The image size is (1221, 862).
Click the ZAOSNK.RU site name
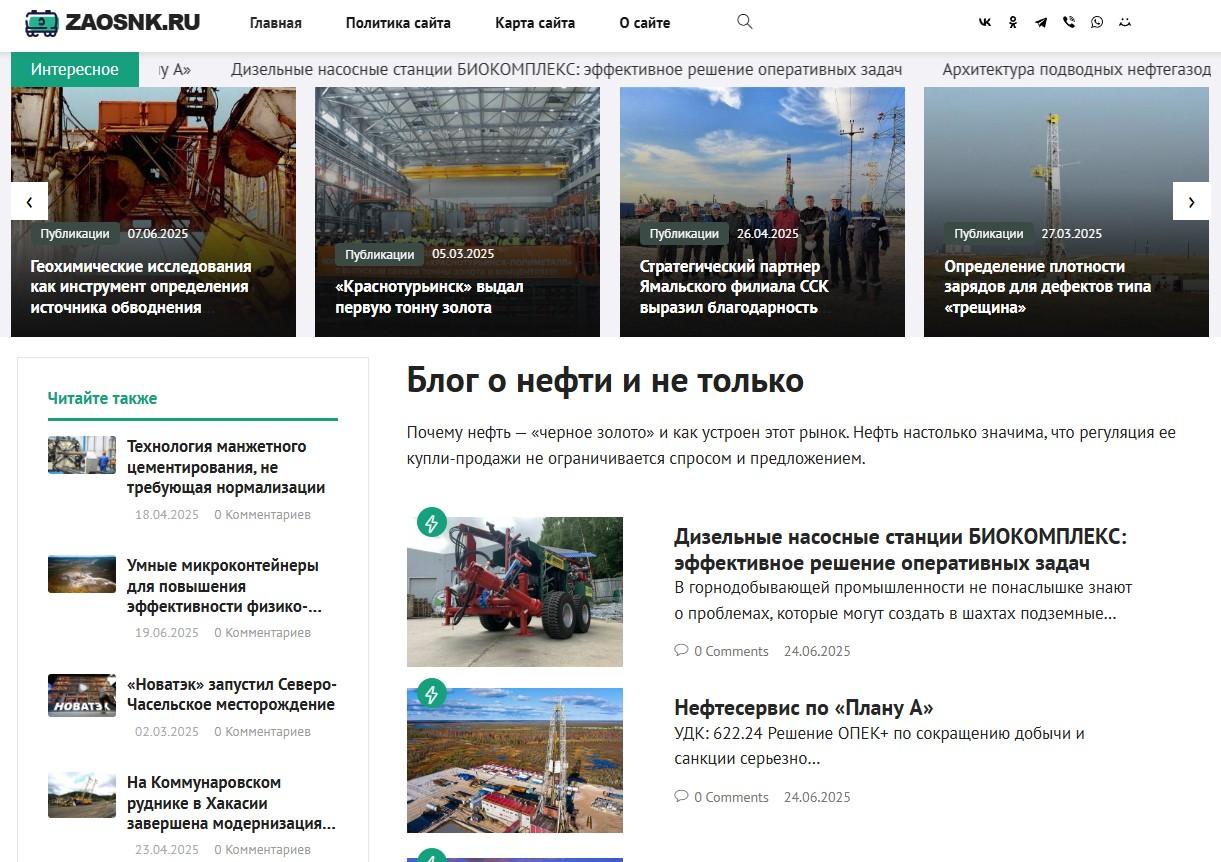pyautogui.click(x=133, y=23)
